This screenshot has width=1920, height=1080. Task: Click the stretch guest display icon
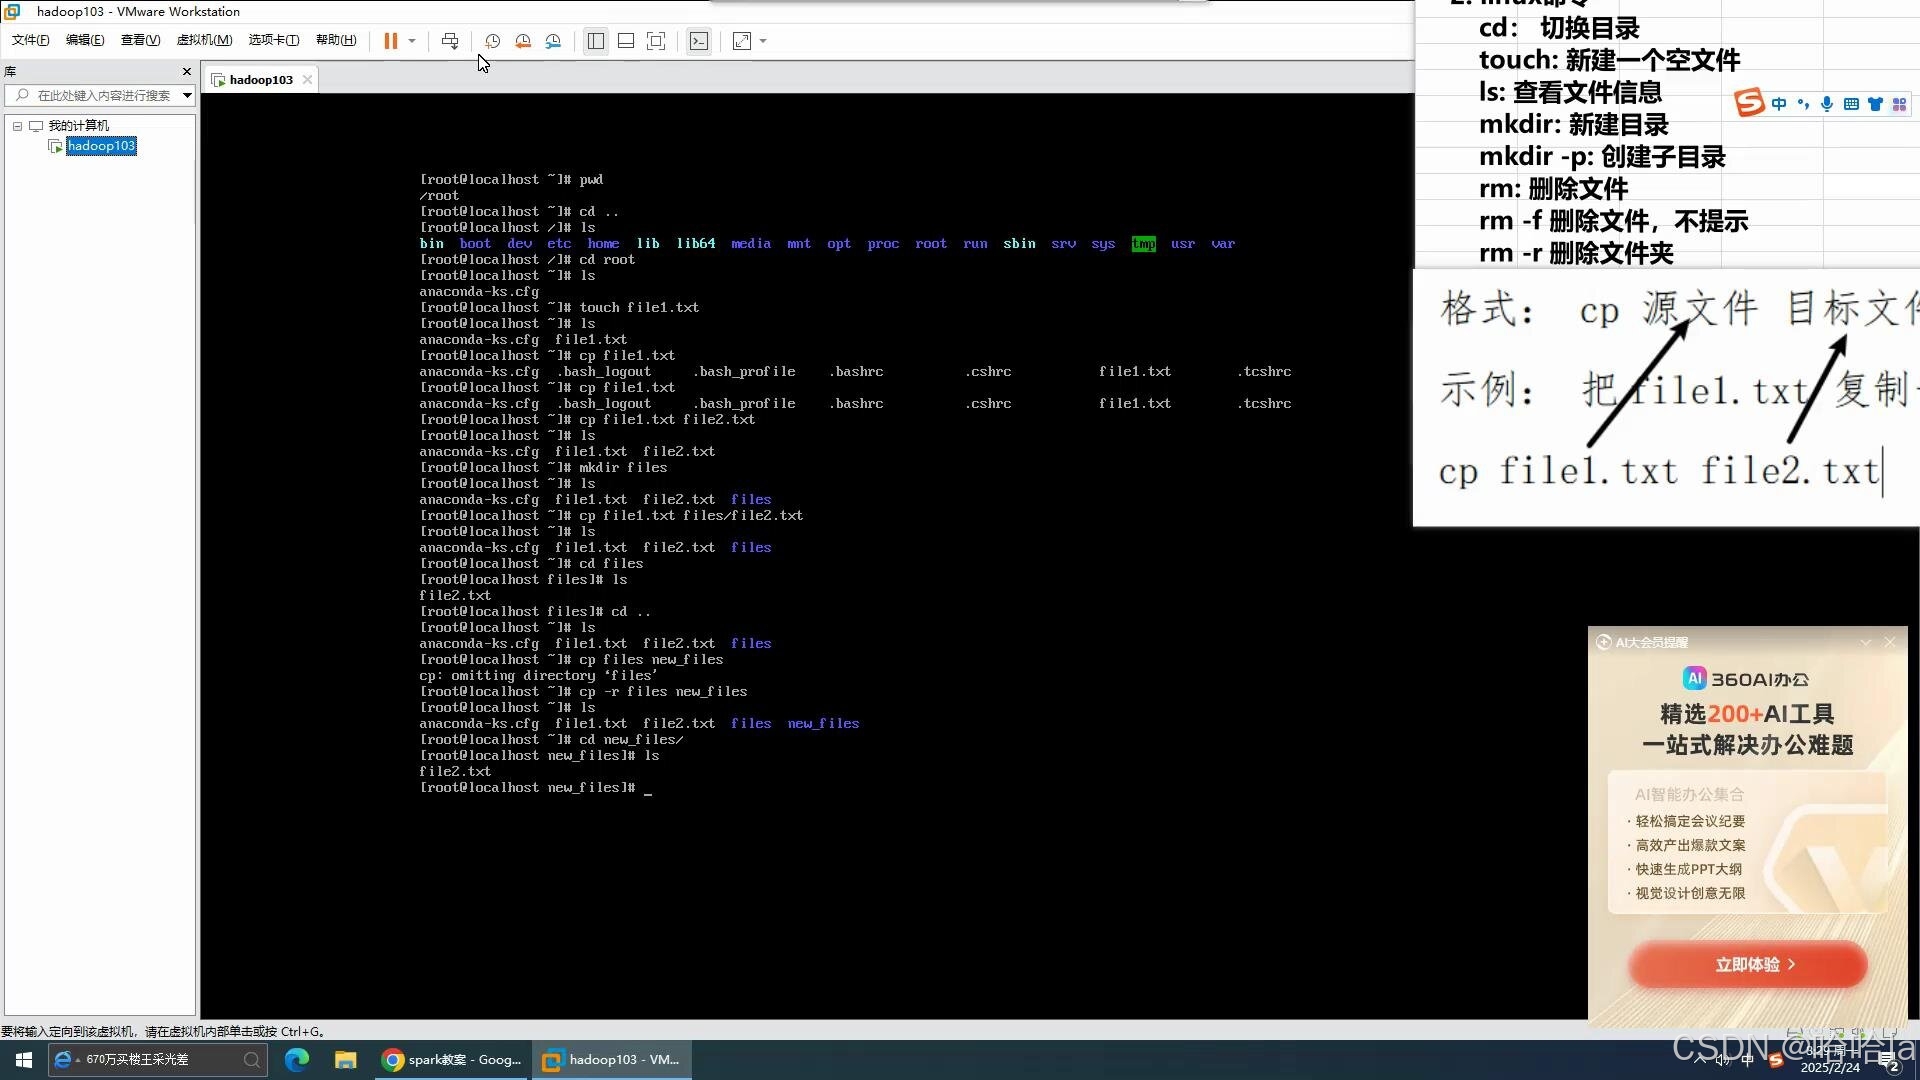pos(742,41)
